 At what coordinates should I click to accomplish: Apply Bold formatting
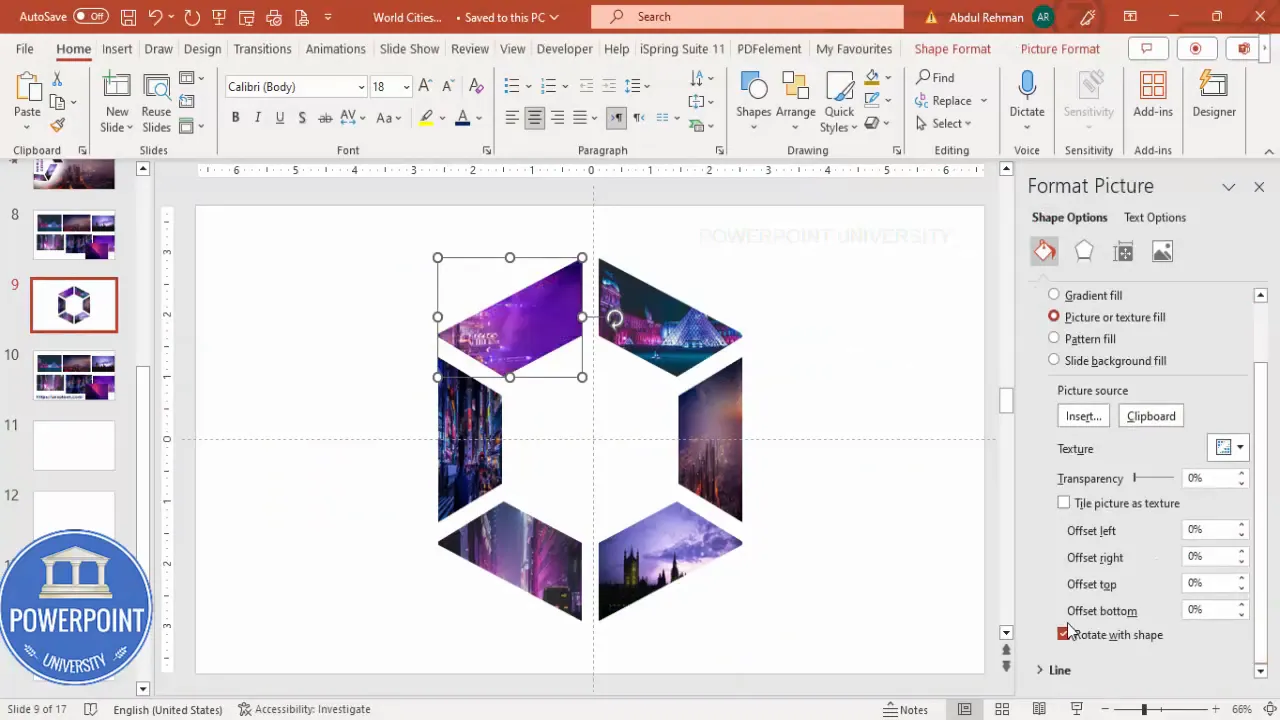pyautogui.click(x=235, y=118)
